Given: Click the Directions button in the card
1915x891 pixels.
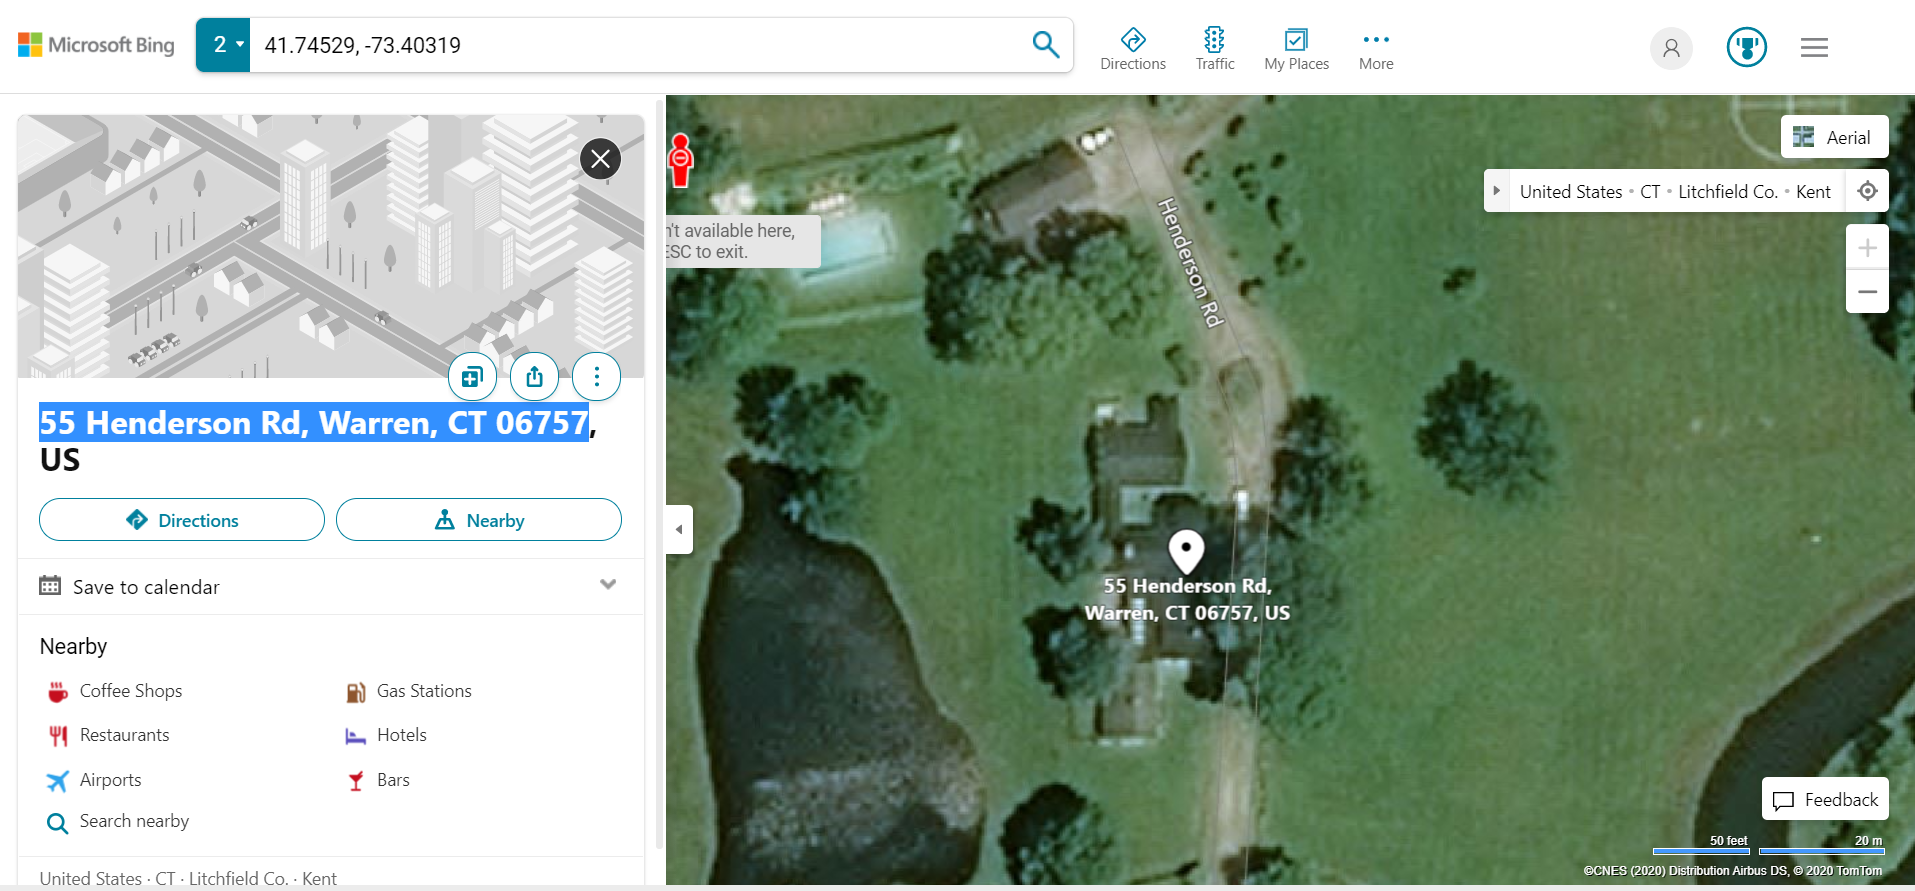Looking at the screenshot, I should pos(182,520).
